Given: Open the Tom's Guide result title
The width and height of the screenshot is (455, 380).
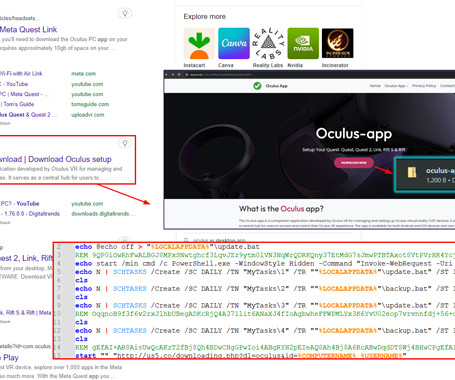Looking at the screenshot, I should point(17,104).
